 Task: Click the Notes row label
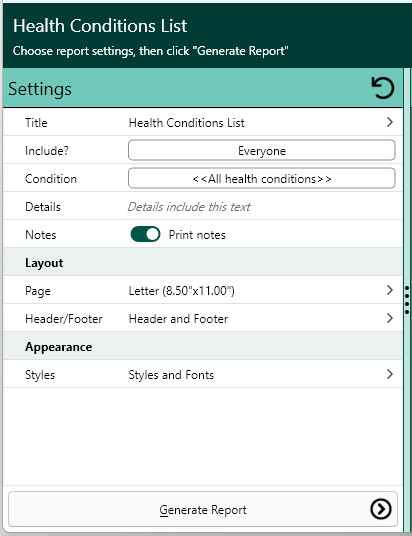pos(41,235)
